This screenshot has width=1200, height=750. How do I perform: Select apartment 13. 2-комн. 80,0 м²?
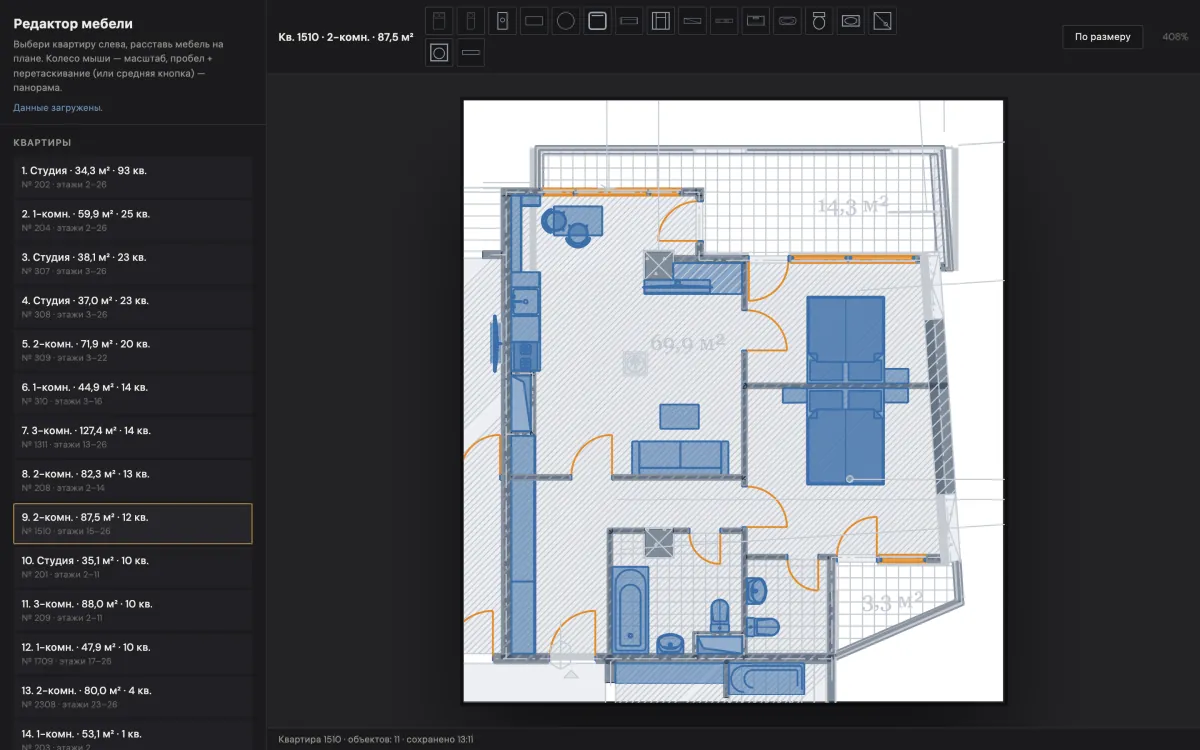point(133,697)
